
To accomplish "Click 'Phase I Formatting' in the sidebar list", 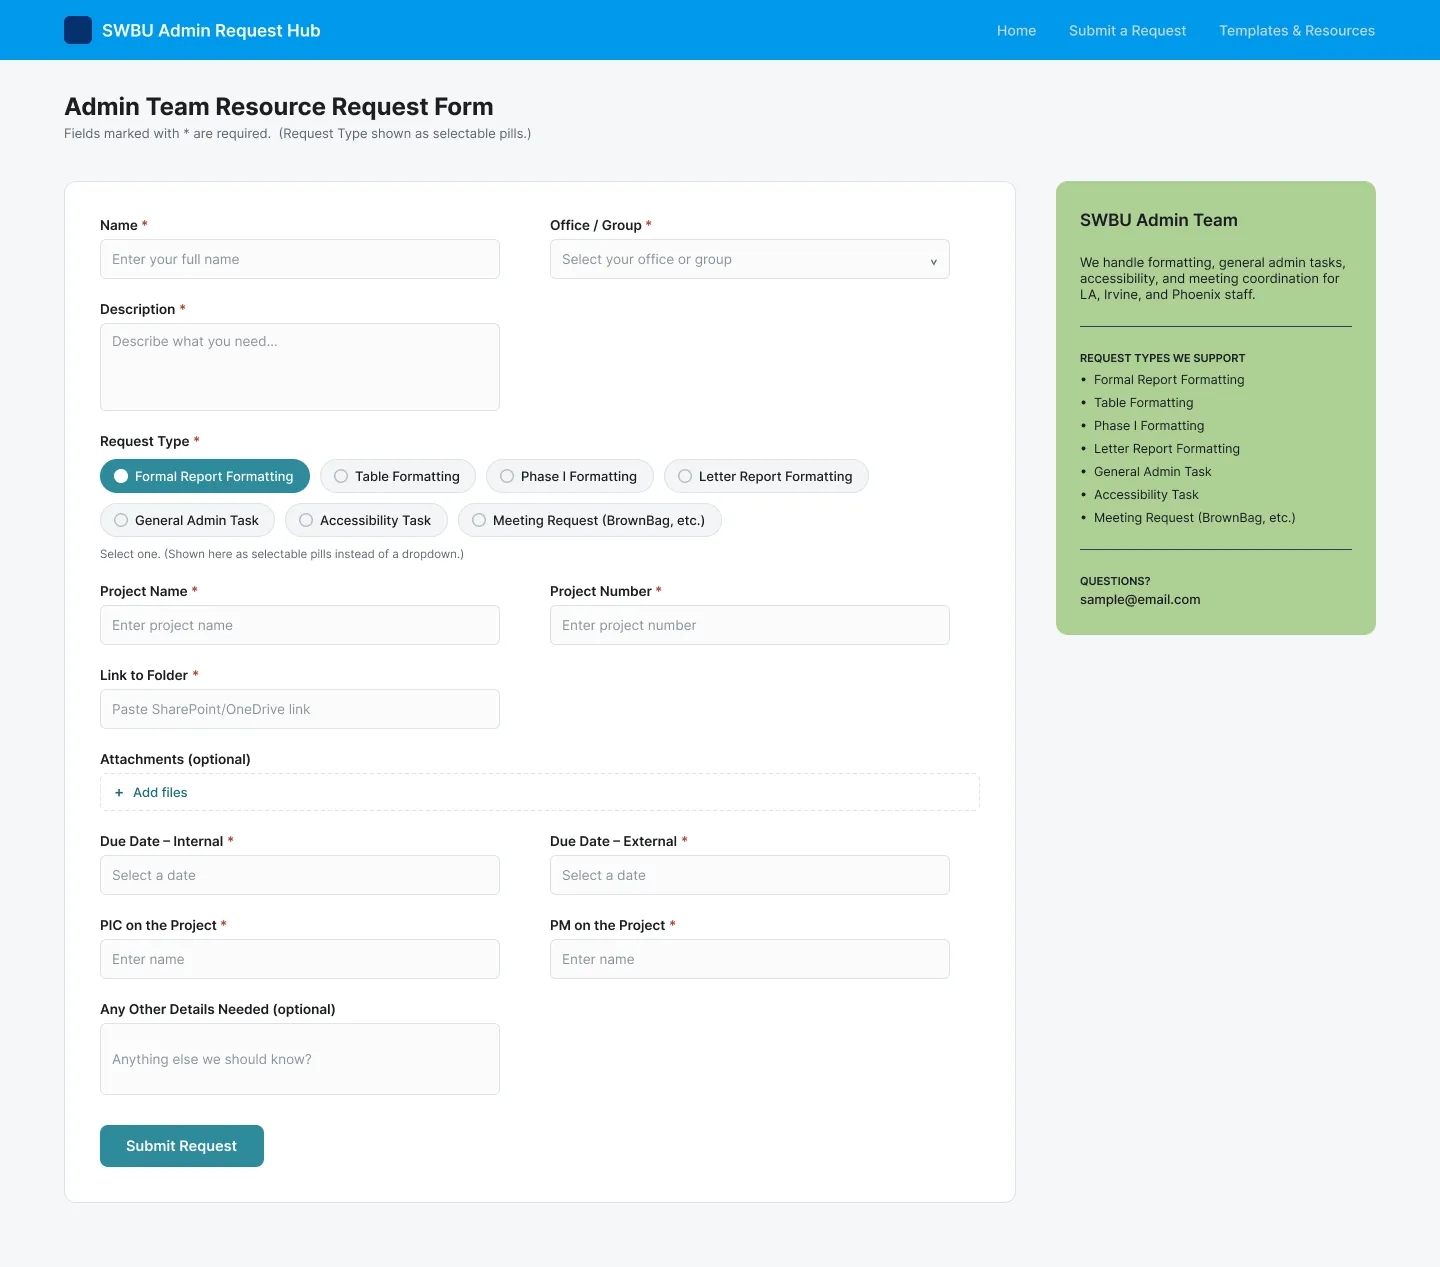I will coord(1149,426).
